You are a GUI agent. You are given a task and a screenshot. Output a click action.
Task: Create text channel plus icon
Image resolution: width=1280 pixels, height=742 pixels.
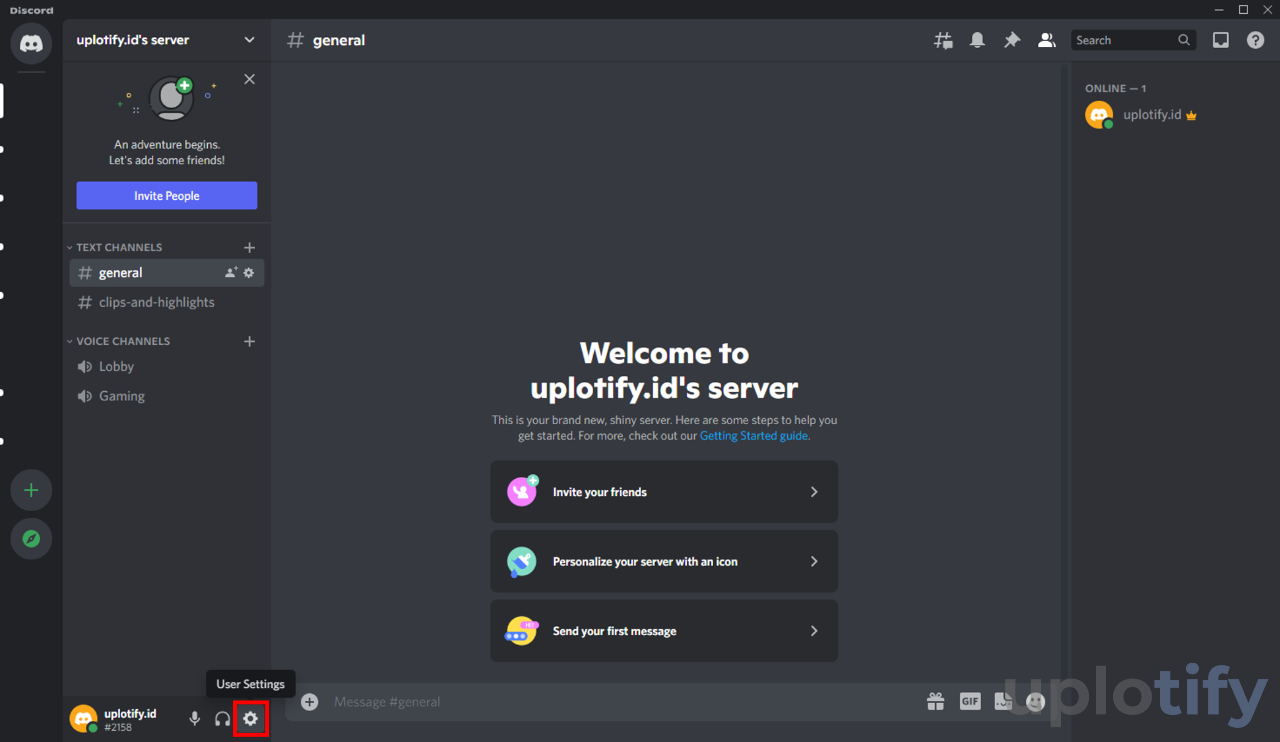249,247
